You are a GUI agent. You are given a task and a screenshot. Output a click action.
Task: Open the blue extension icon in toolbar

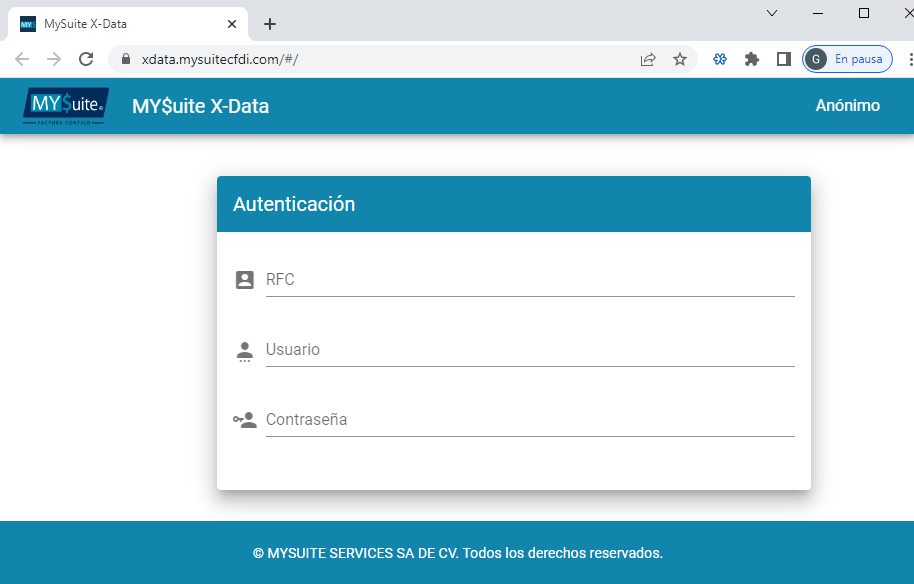(720, 59)
